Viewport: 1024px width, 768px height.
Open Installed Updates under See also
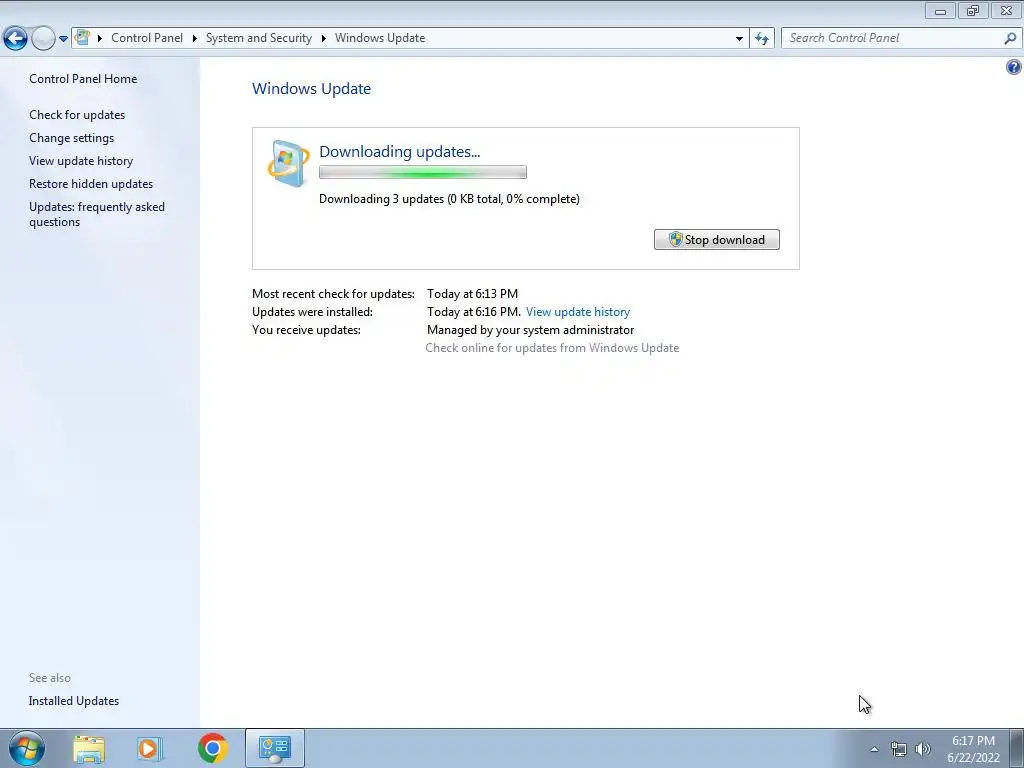click(74, 701)
